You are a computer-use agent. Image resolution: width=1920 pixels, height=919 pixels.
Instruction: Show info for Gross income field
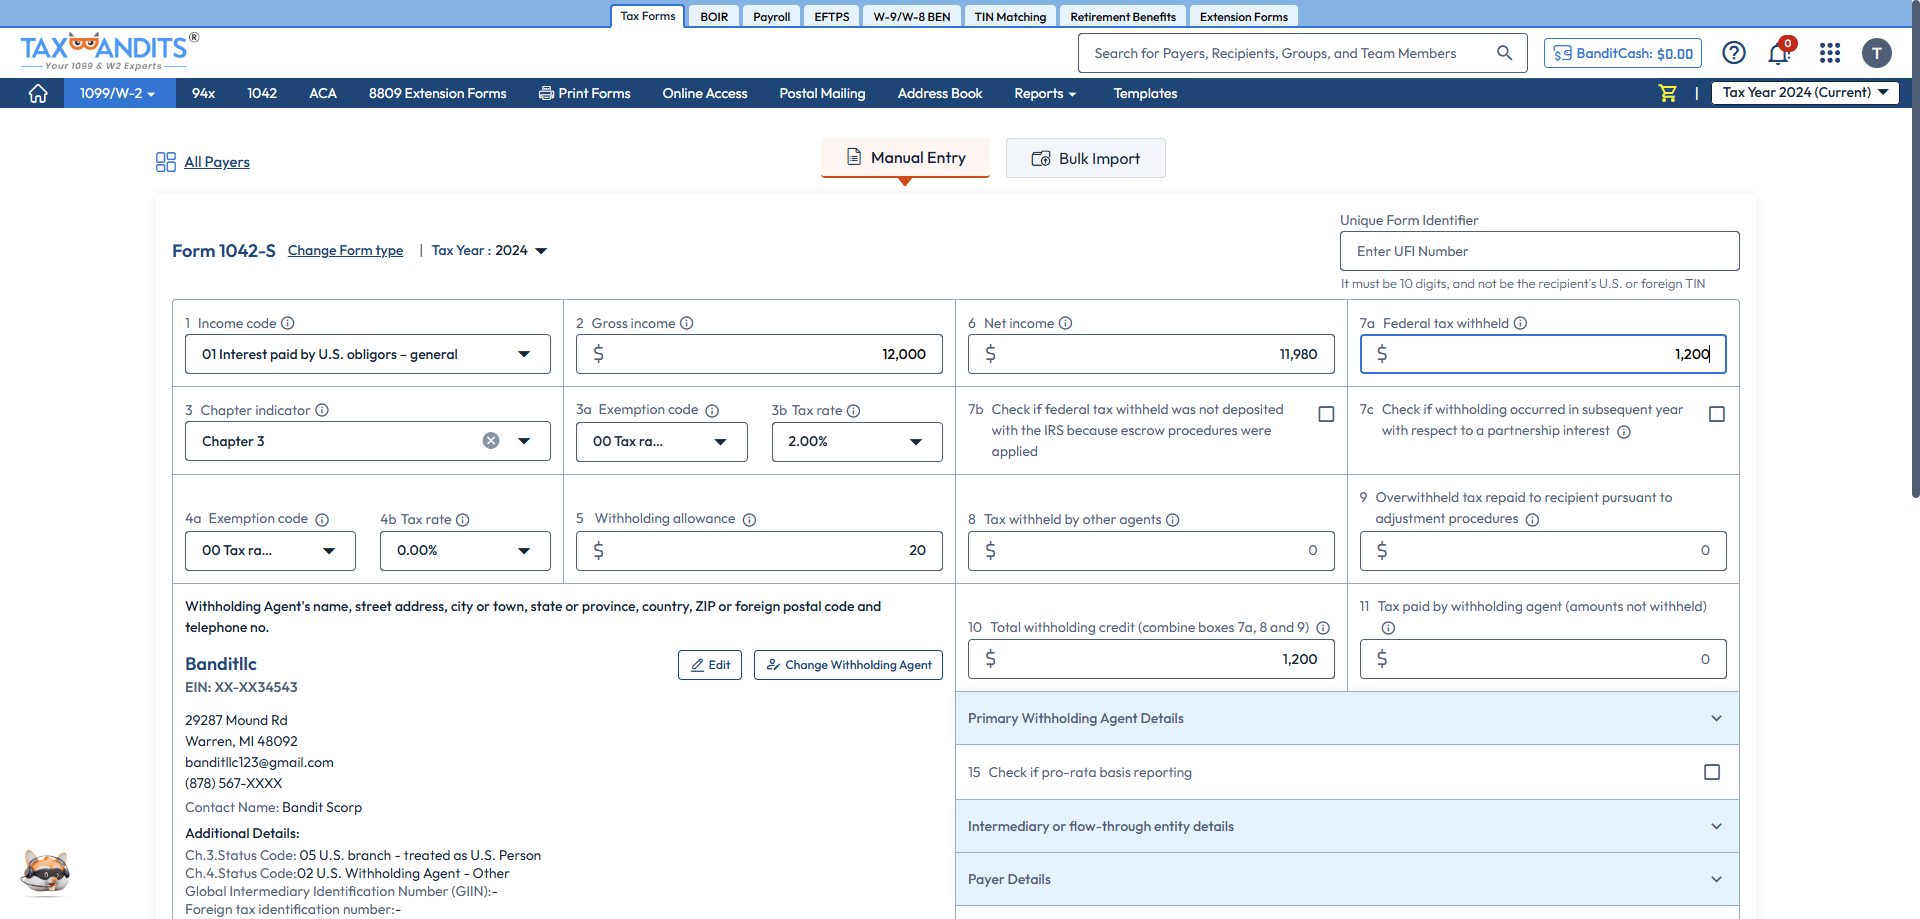687,323
